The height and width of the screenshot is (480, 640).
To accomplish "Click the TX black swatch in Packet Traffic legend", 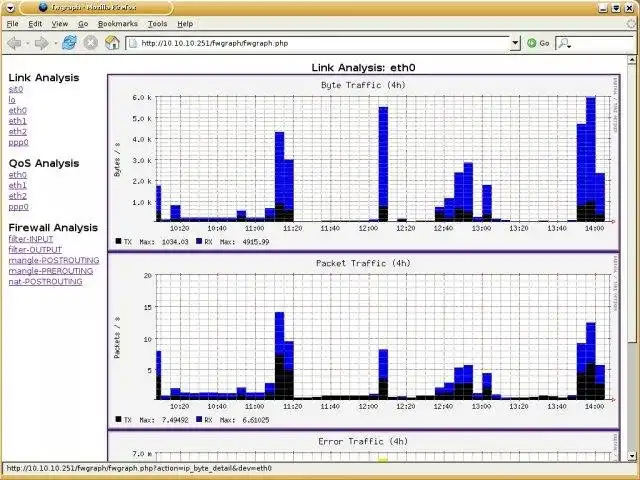I will pos(119,419).
